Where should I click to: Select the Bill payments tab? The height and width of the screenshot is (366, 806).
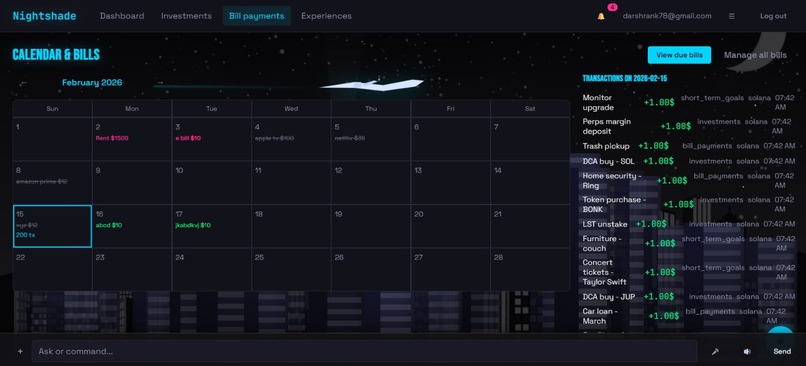[x=257, y=16]
